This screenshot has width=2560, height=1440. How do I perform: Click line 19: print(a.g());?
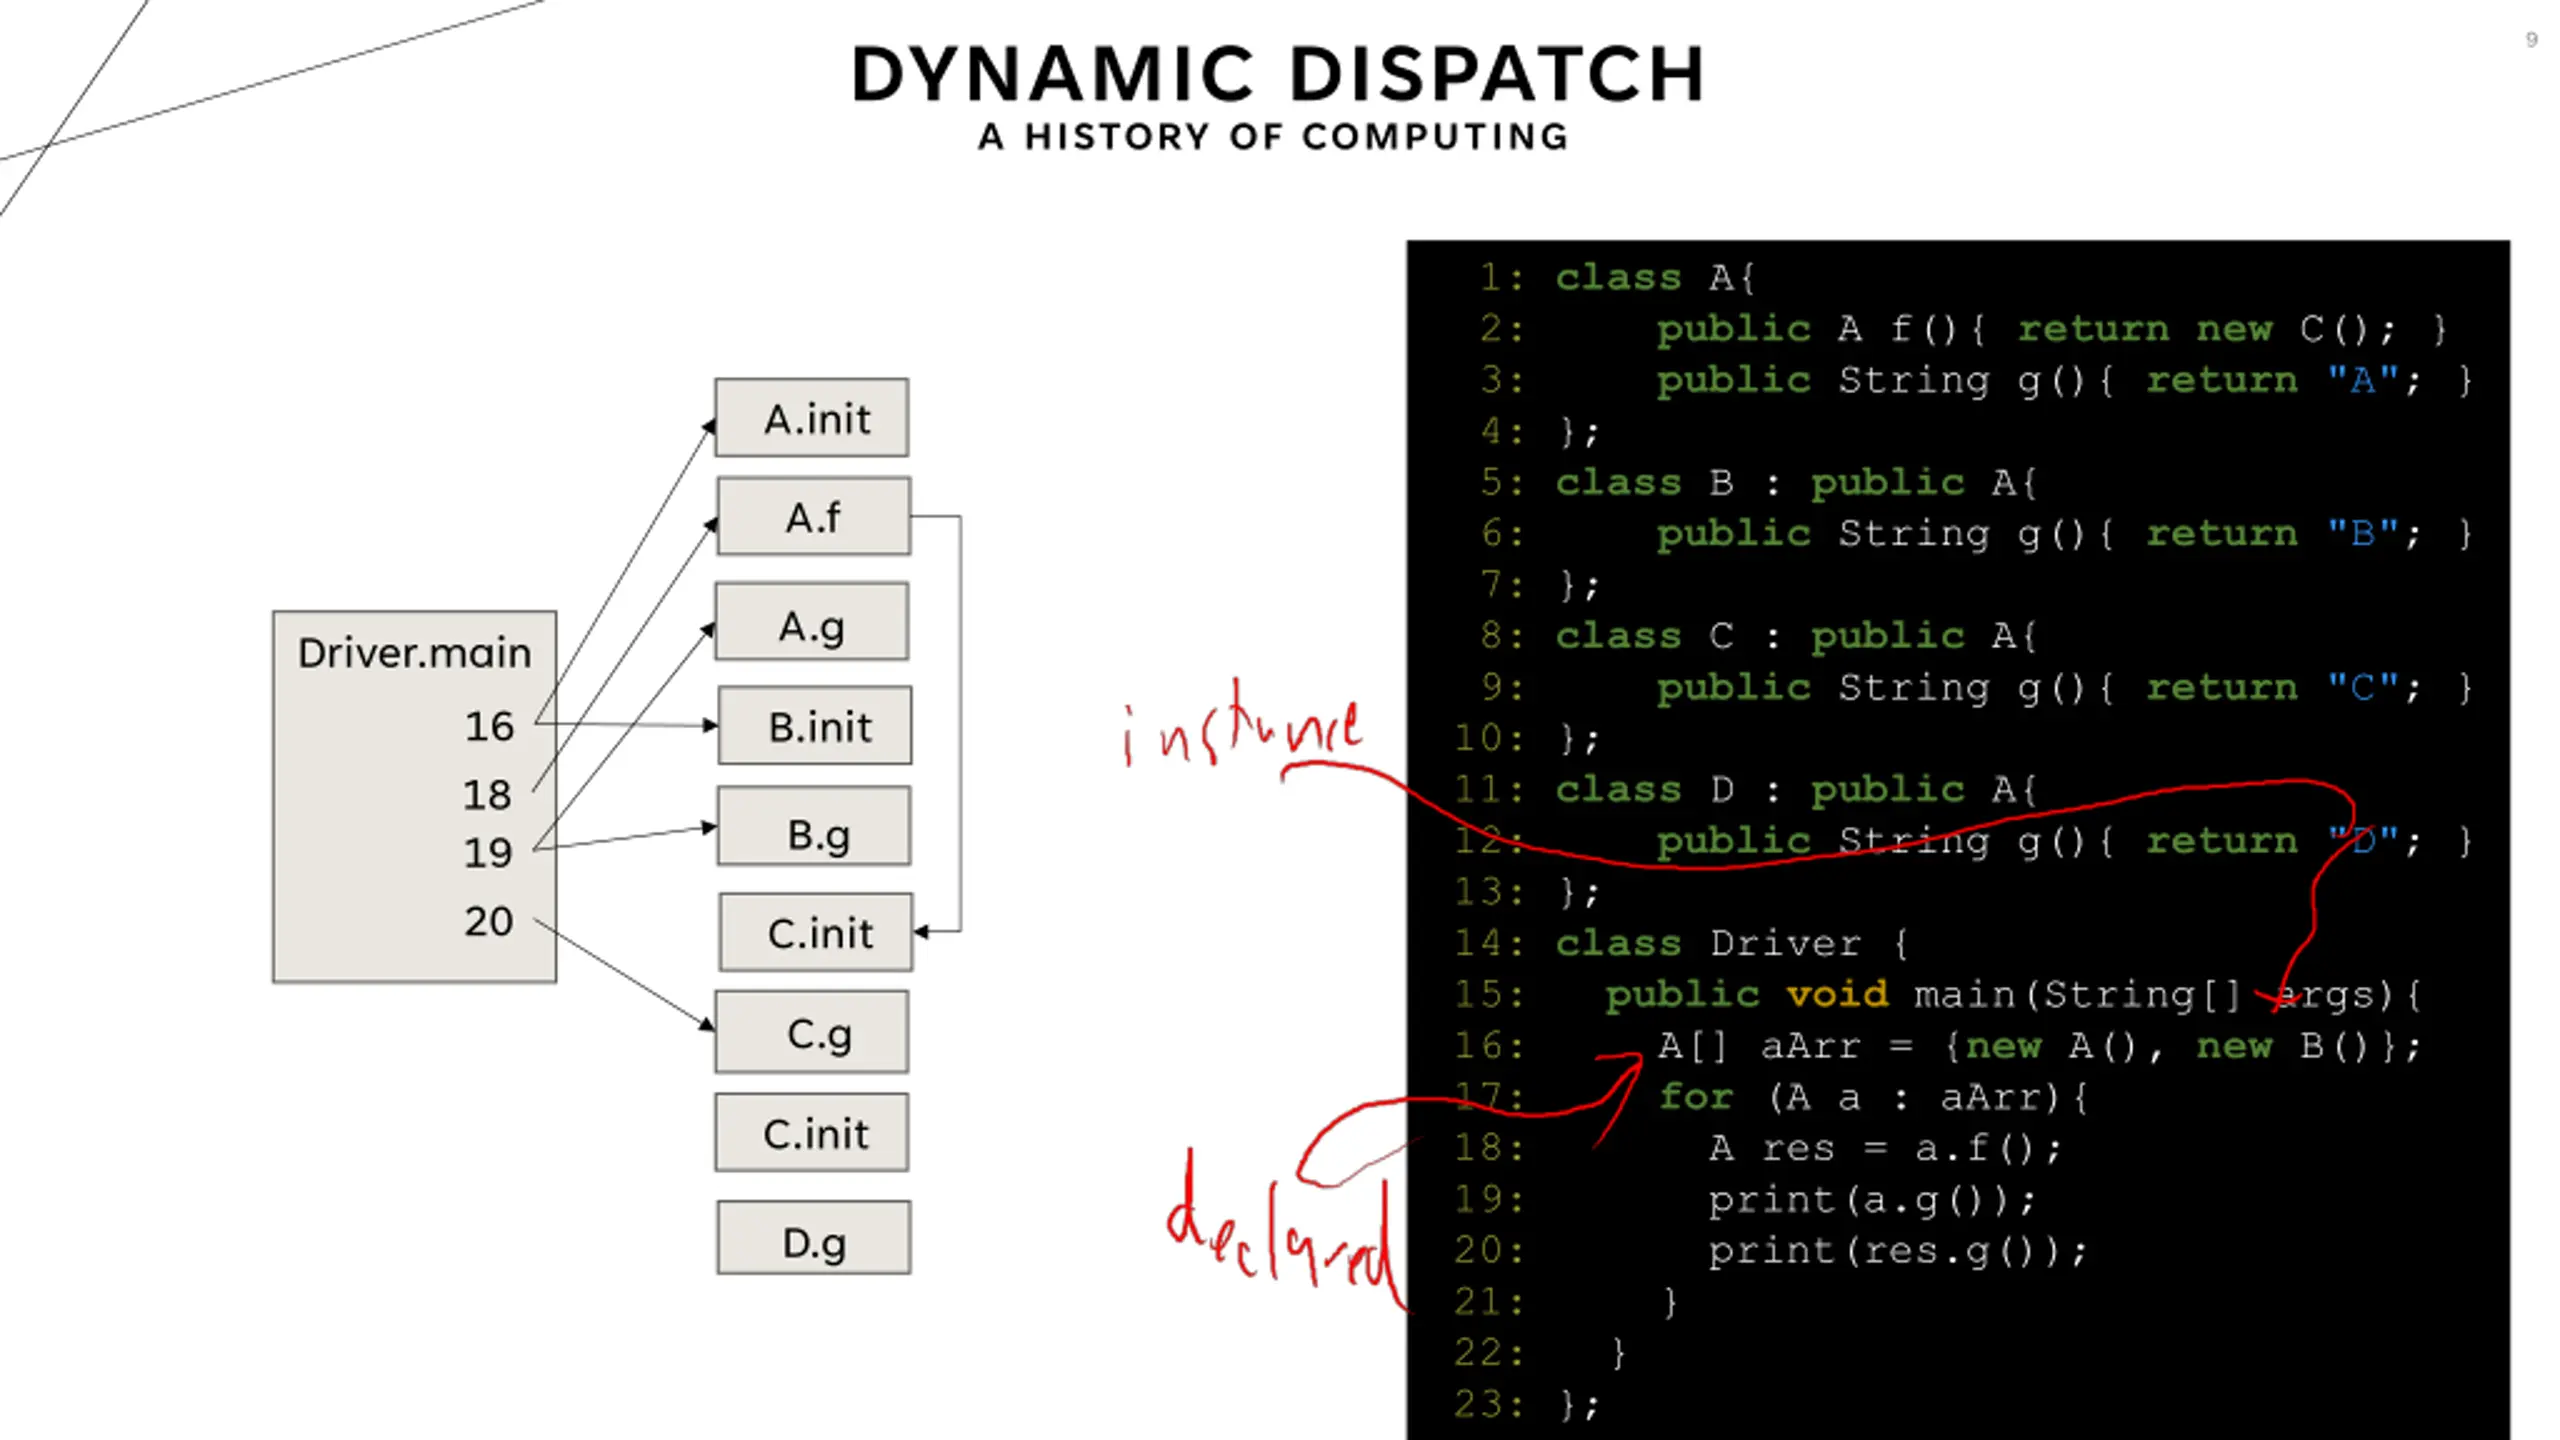[1745, 1199]
